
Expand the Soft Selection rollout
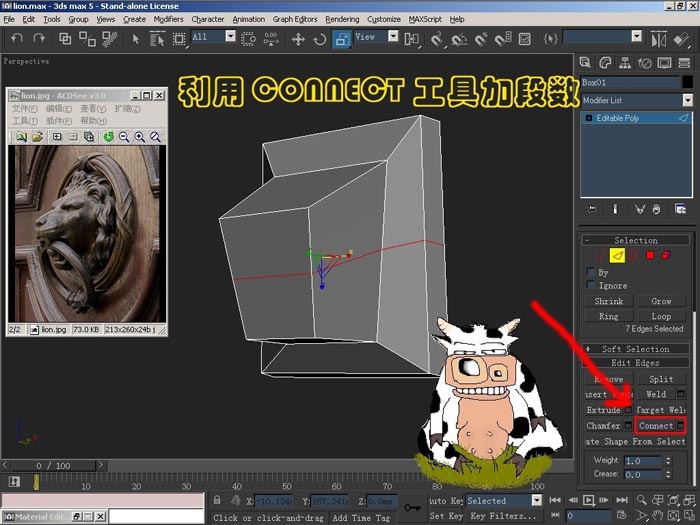635,349
